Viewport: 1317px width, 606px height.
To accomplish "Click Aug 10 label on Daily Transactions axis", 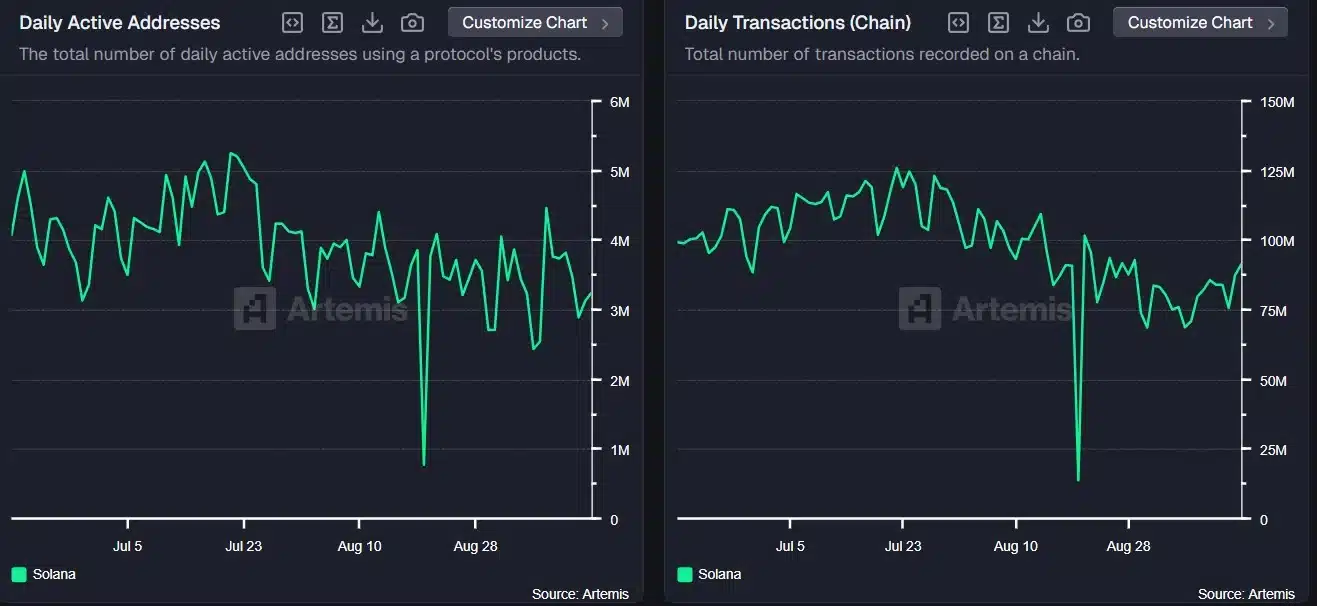I will 1016,547.
